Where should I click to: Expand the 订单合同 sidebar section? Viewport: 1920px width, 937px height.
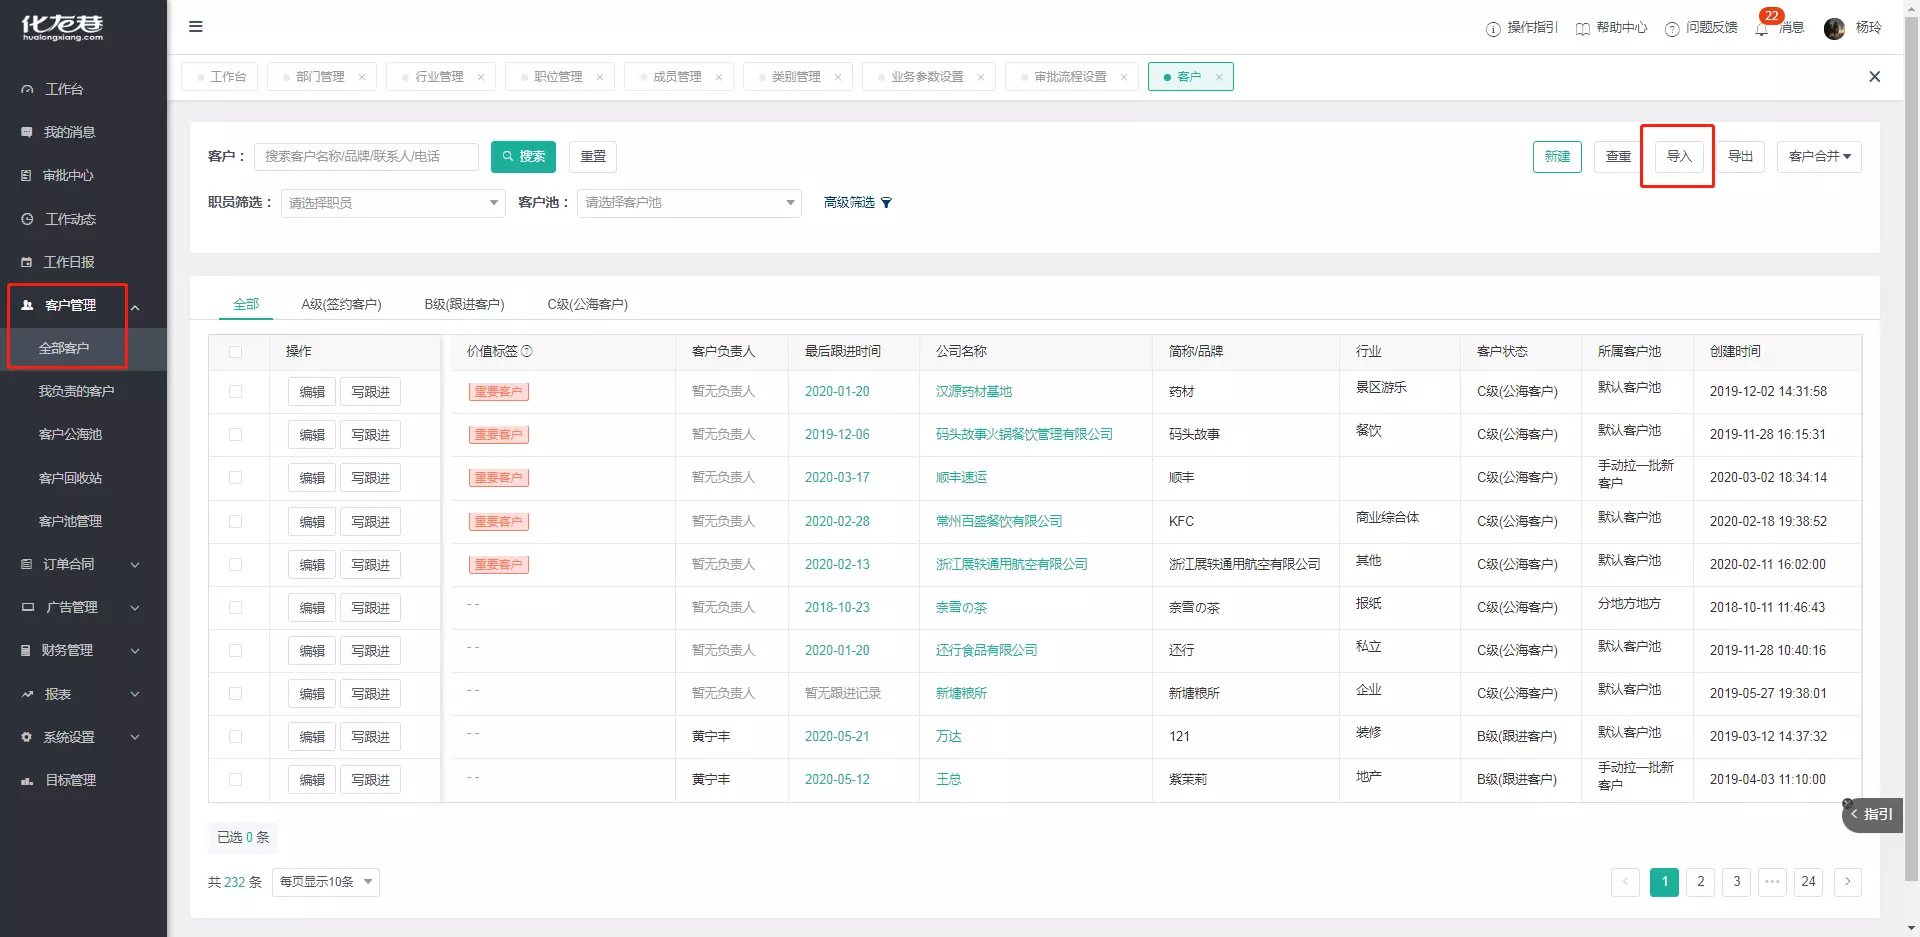(x=135, y=564)
